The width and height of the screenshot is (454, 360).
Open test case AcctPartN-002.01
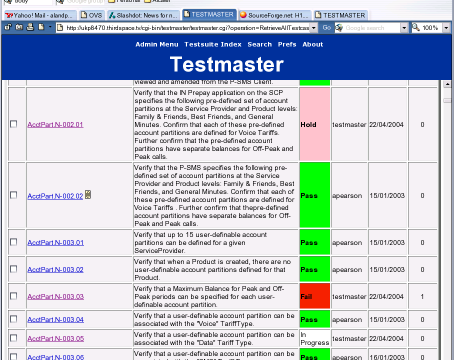click(x=55, y=125)
